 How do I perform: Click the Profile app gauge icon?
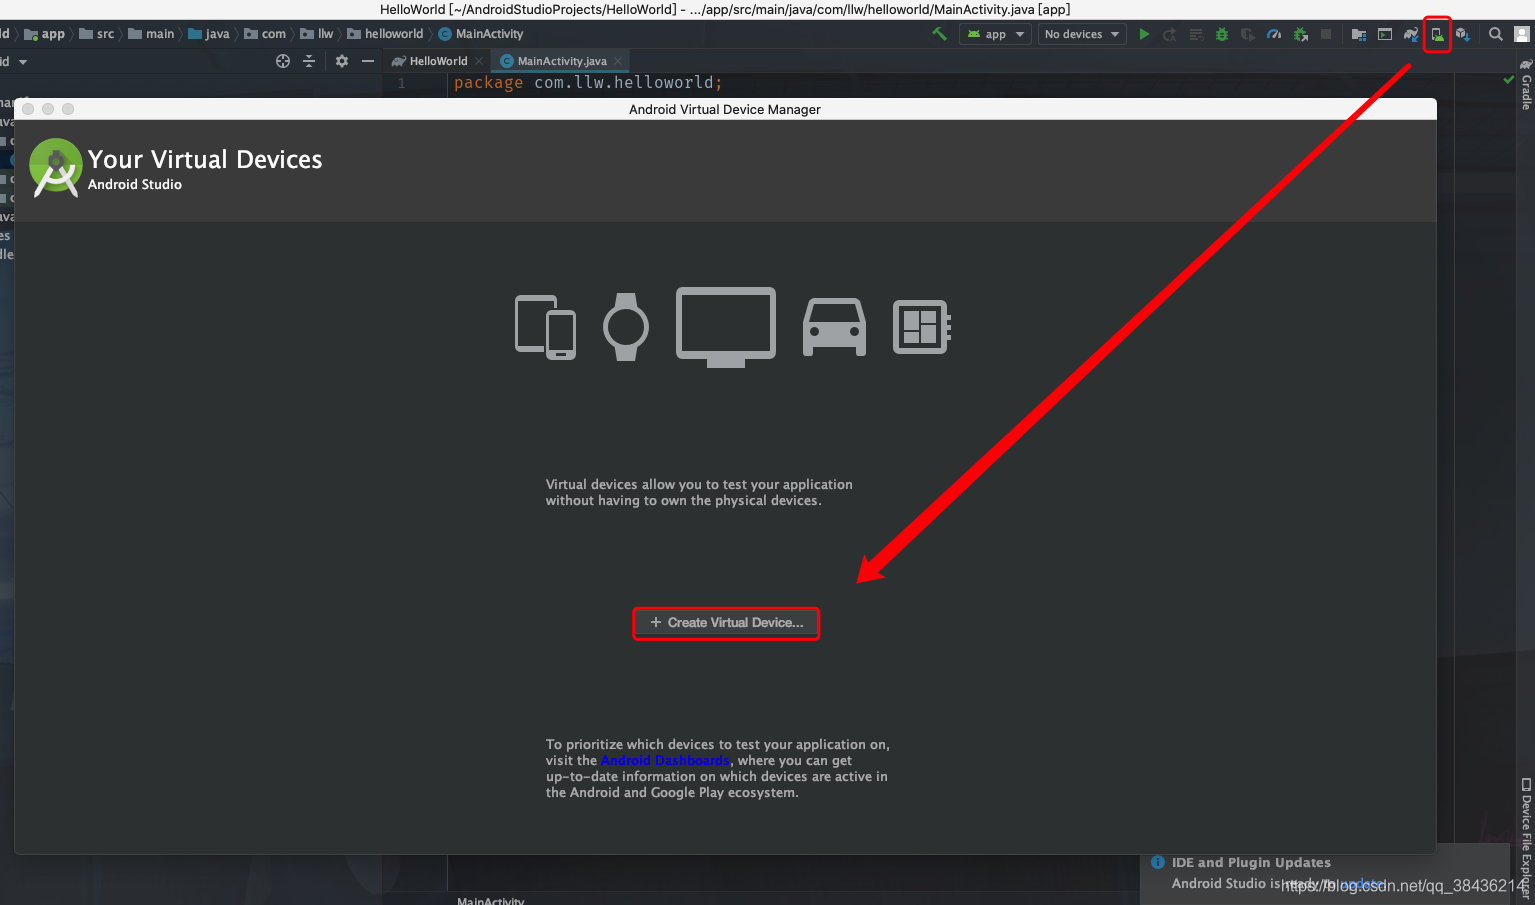(x=1274, y=34)
